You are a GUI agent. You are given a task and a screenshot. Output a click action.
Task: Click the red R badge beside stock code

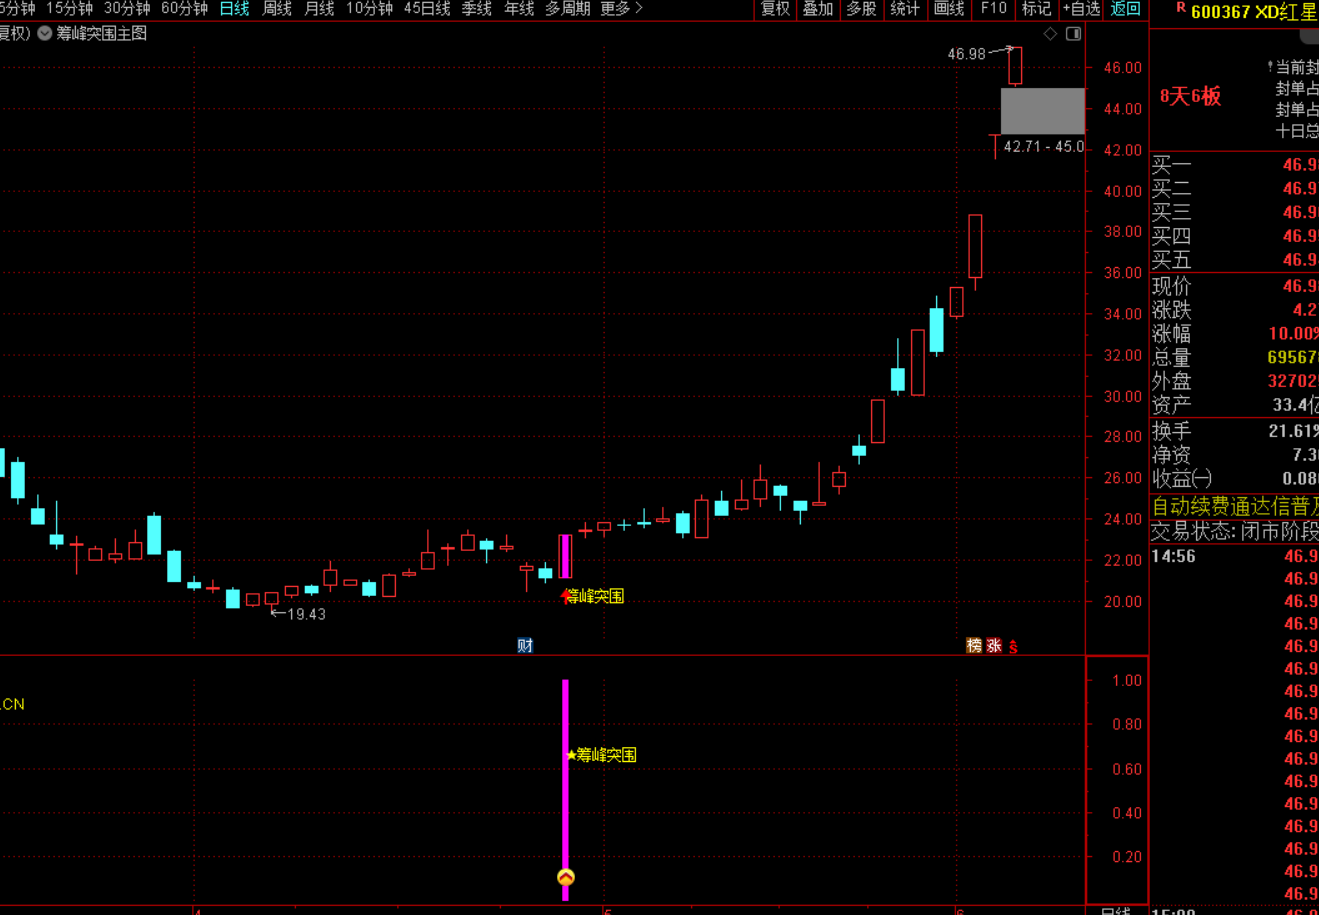coord(1181,8)
